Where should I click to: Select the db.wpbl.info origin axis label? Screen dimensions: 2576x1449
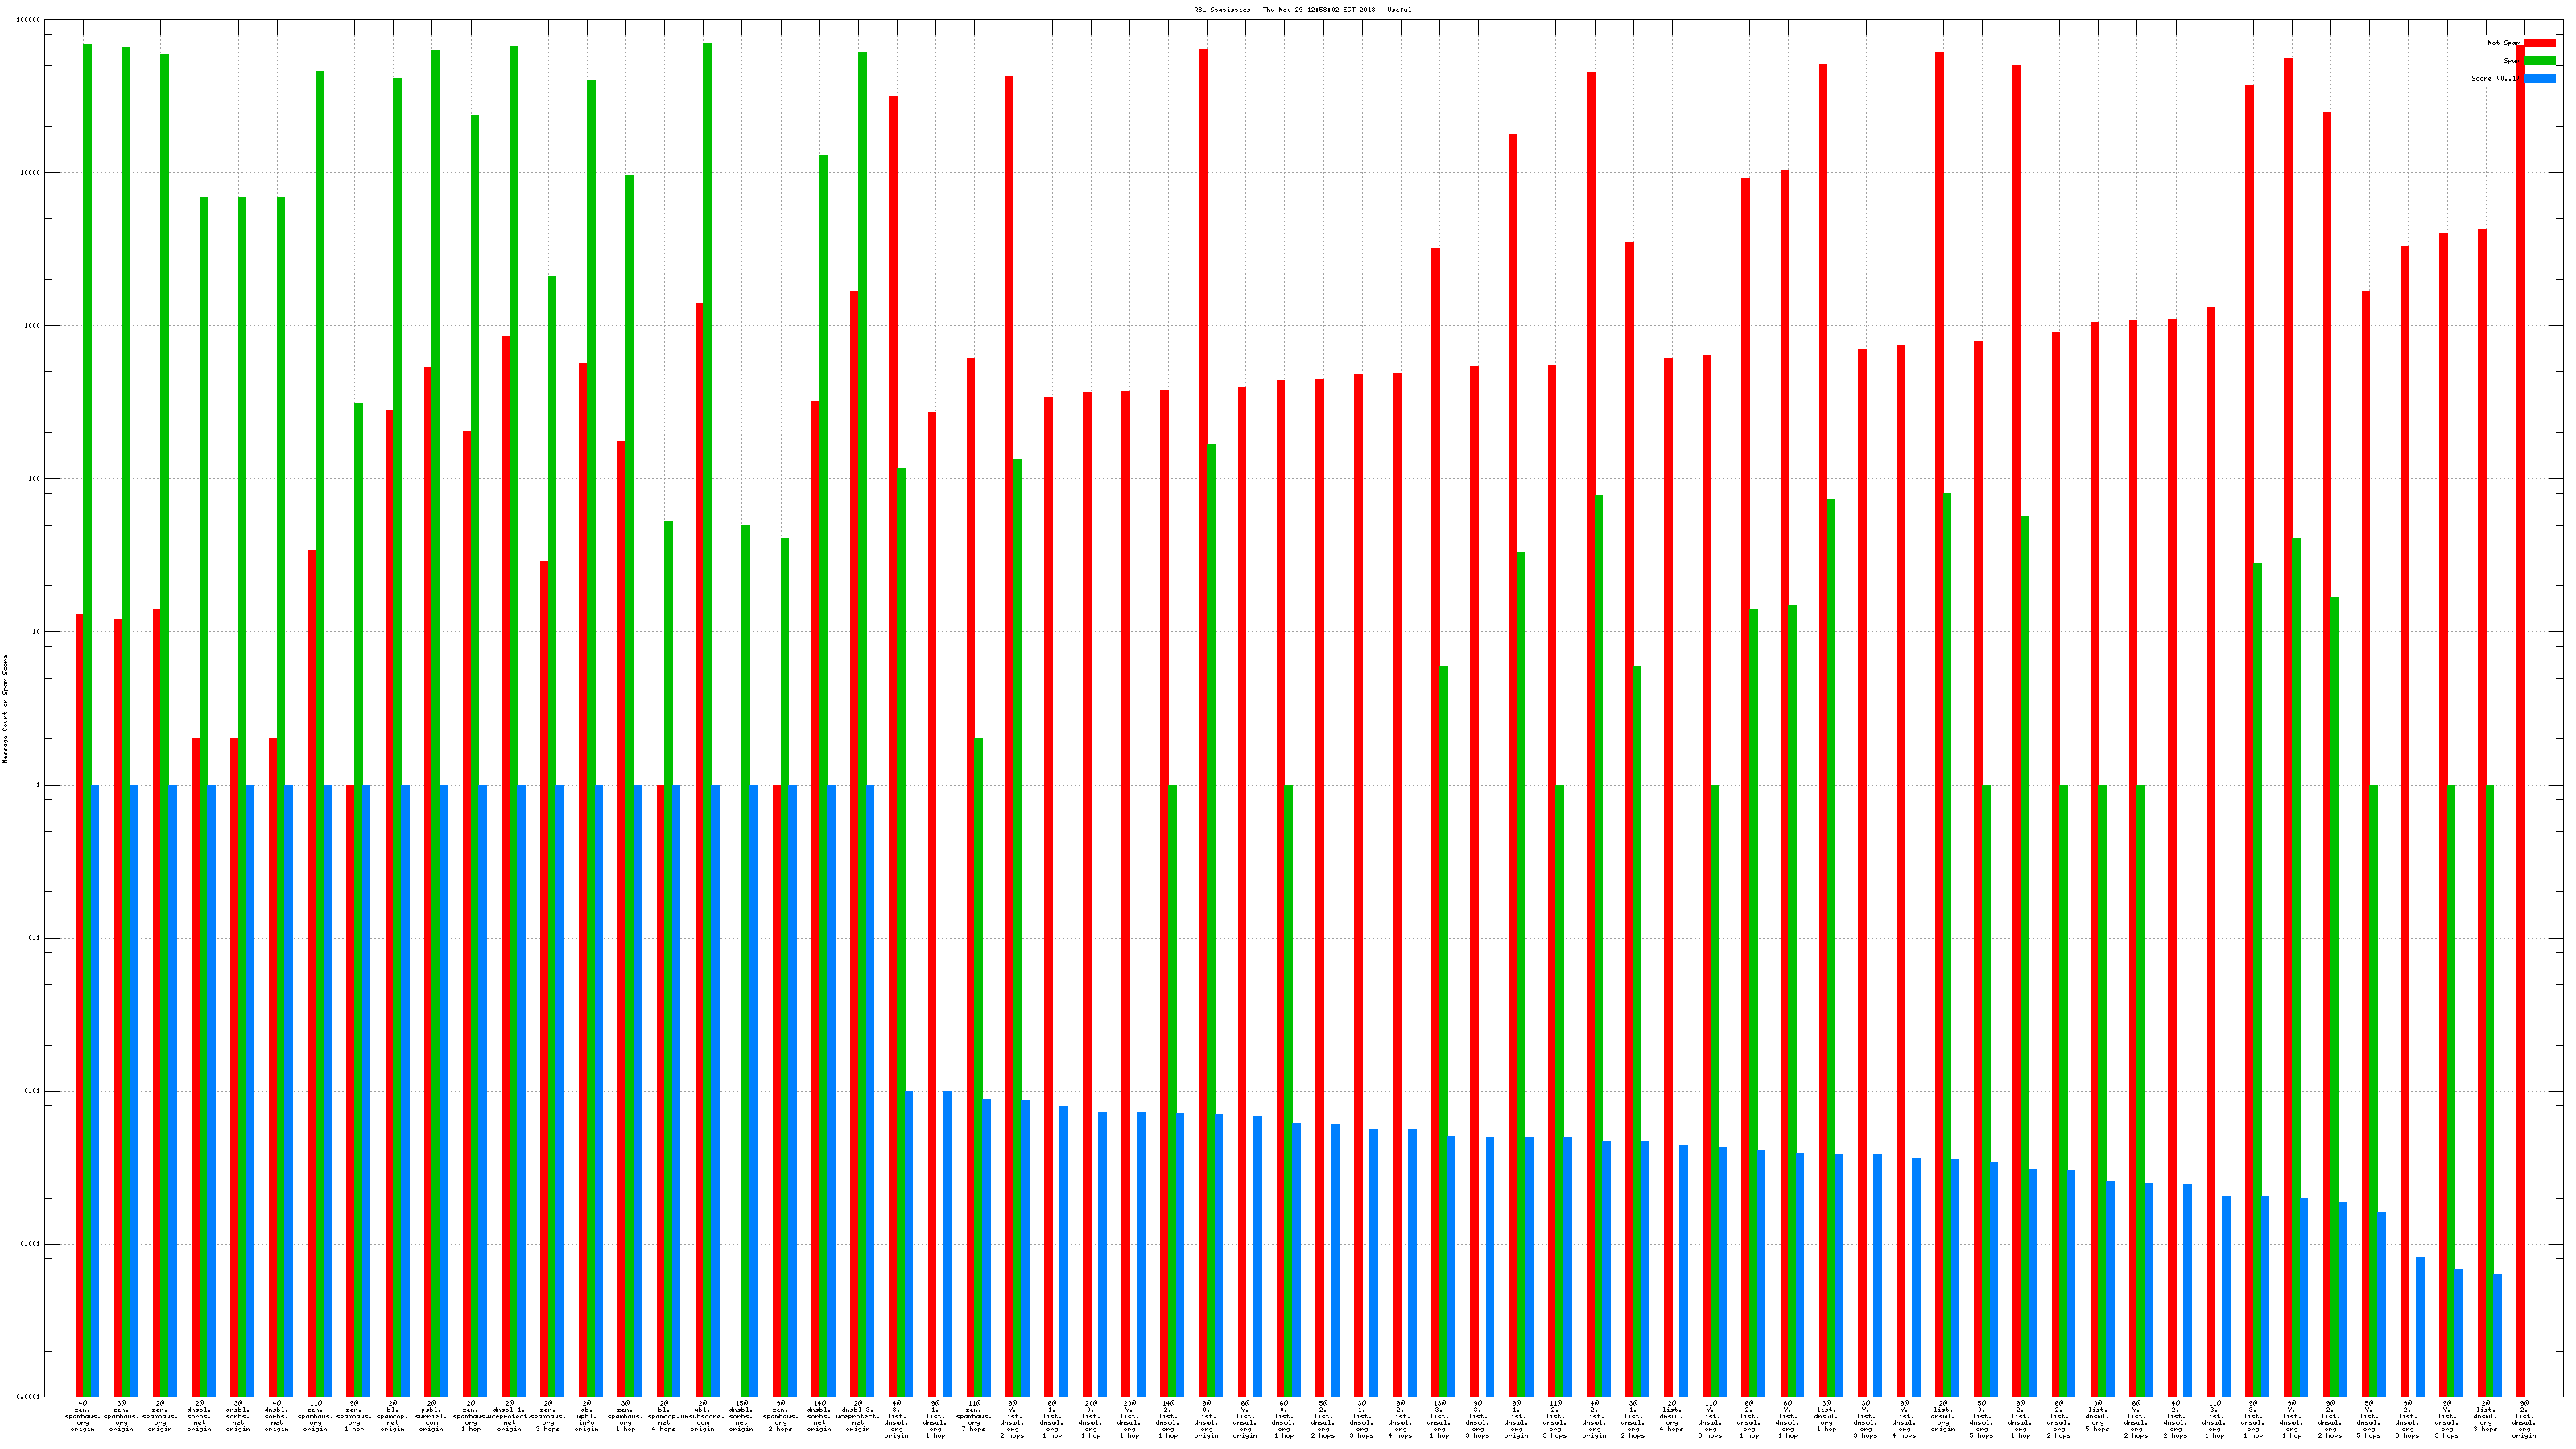[586, 1416]
